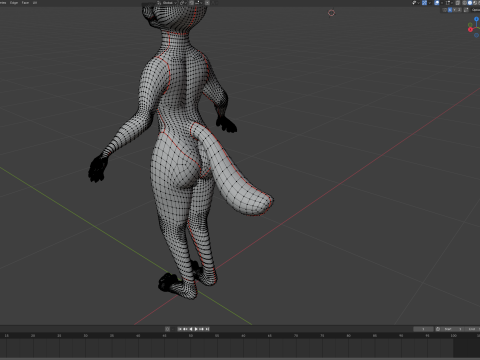Screen dimensions: 480x360
Task: Toggle the preview range clock icon
Action: (x=438, y=329)
